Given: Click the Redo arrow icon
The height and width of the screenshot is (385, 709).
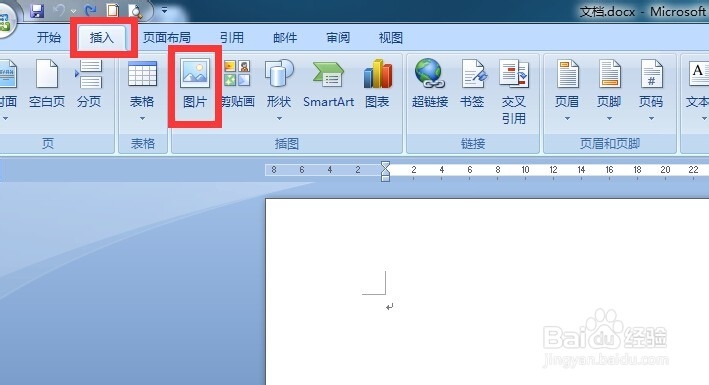Looking at the screenshot, I should coord(90,10).
